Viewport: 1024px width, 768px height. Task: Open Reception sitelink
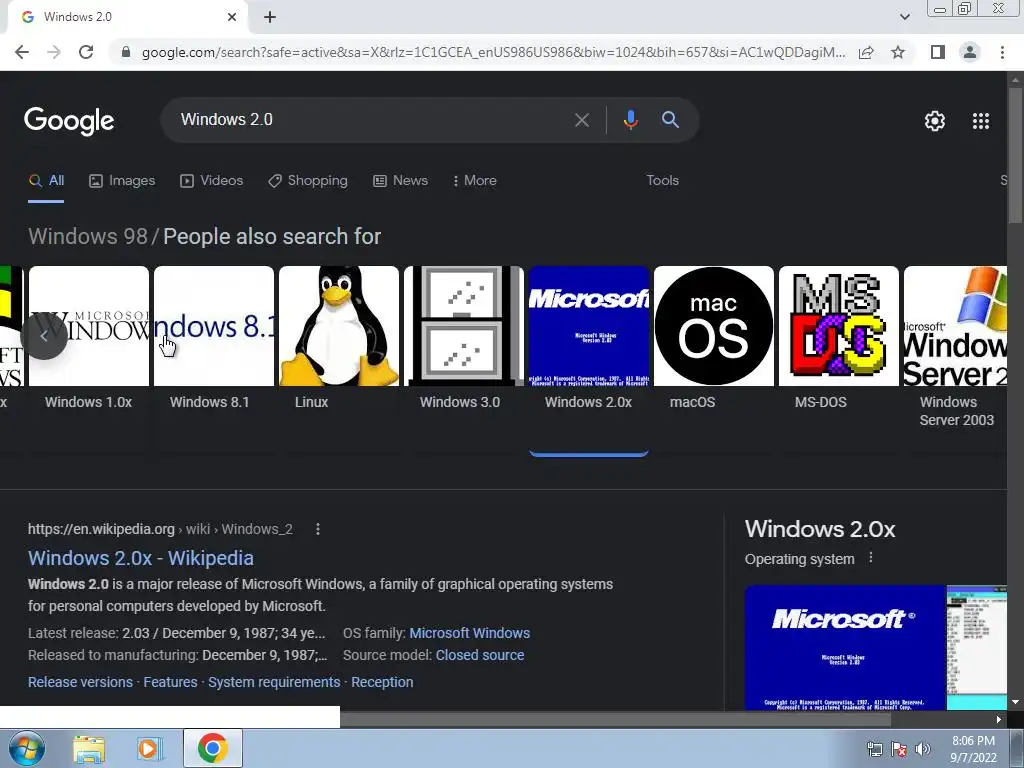(382, 682)
